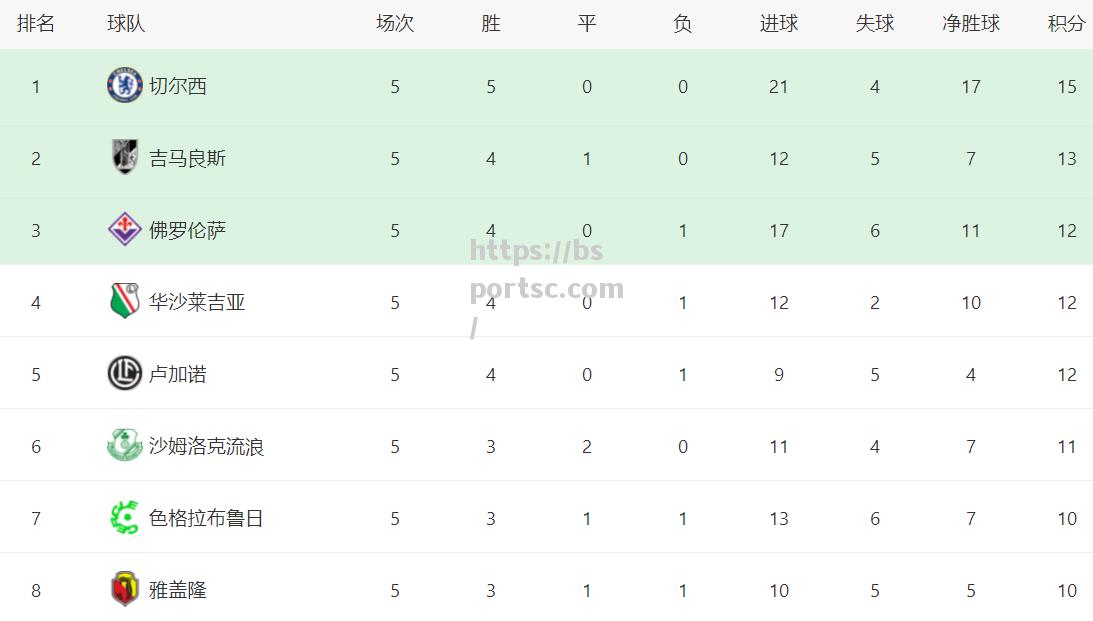
Task: Click the Jagiellonia (雅盖隆) red-yellow crest icon
Action: tap(125, 590)
